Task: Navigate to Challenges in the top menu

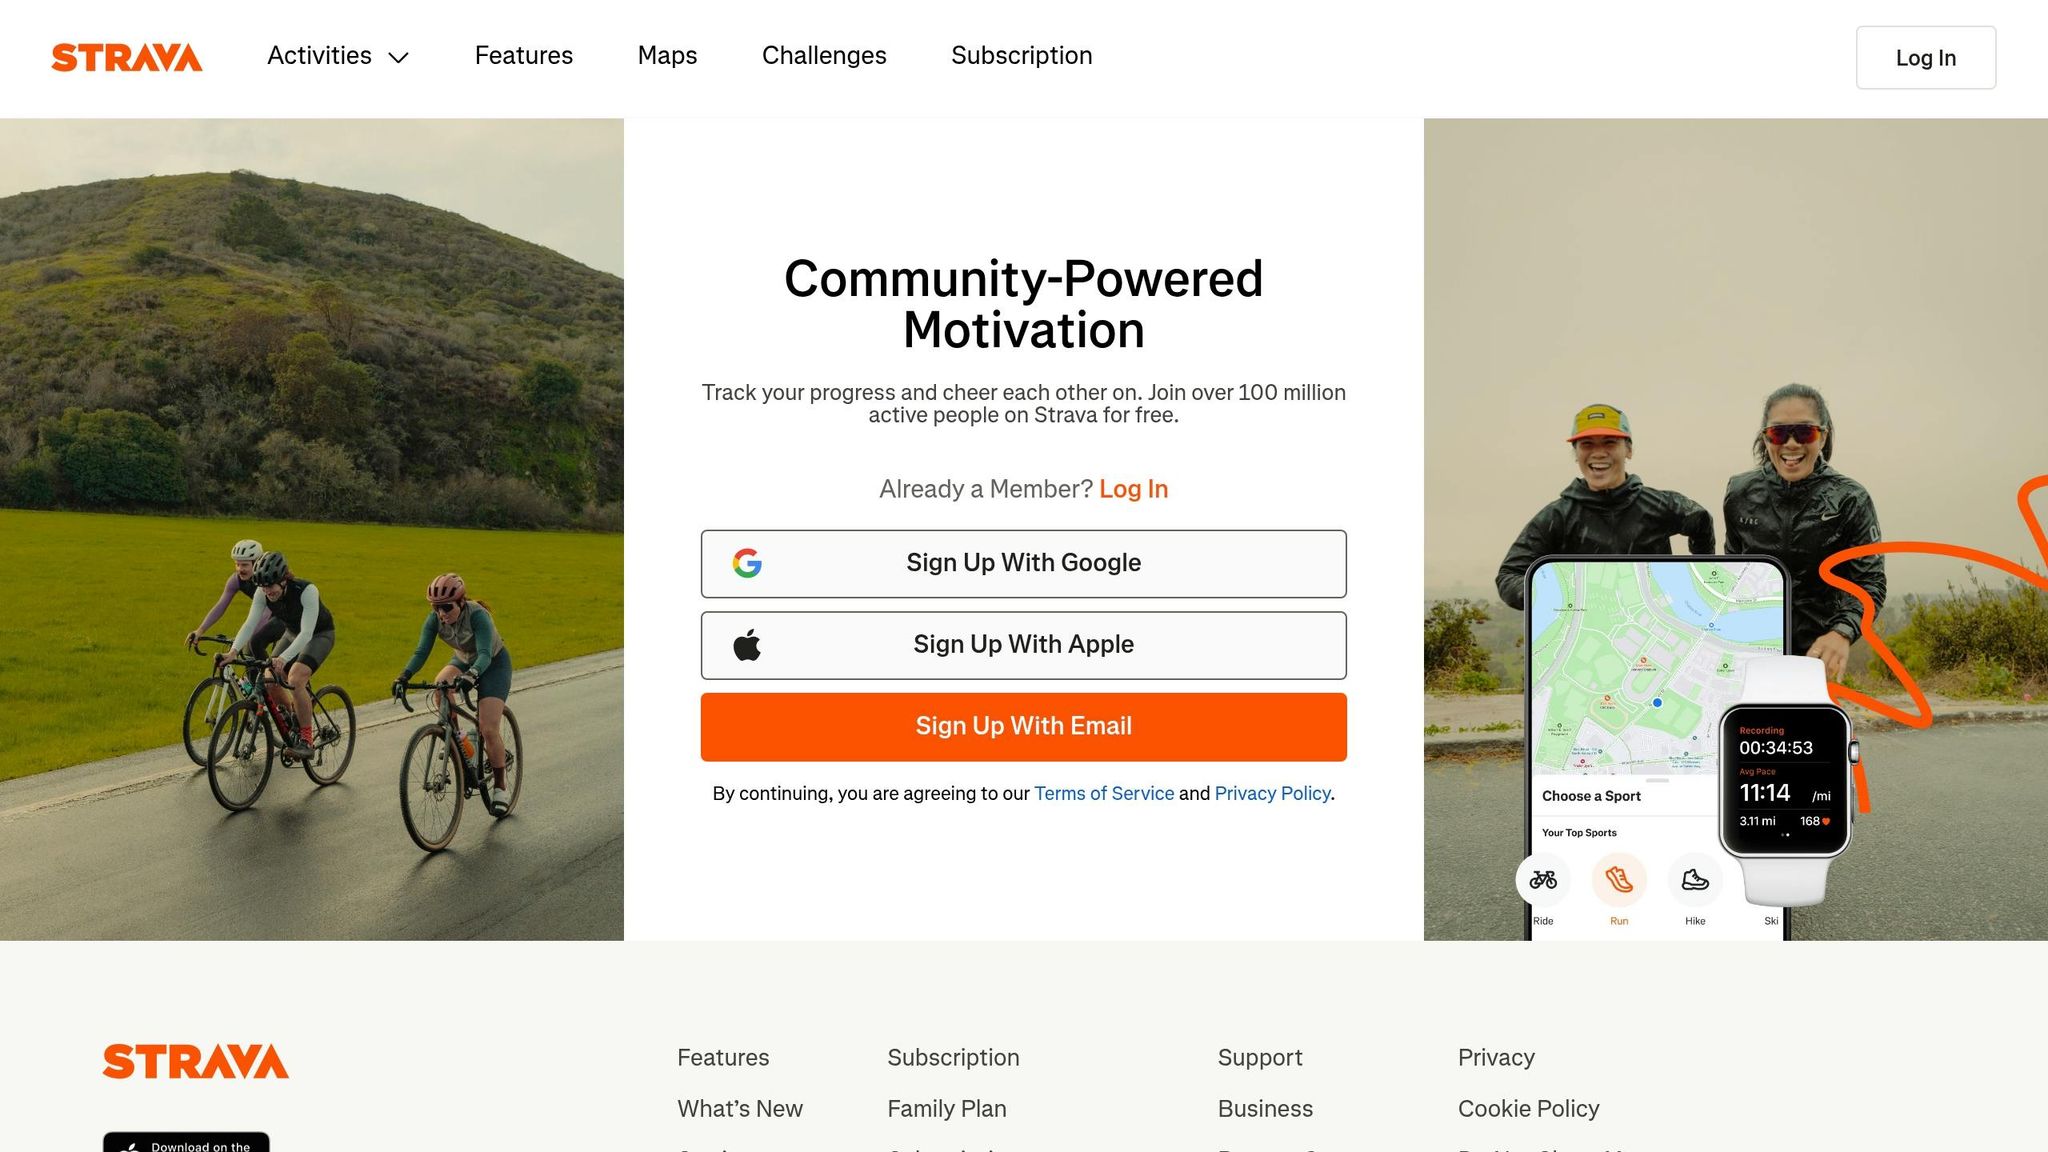Action: point(824,57)
